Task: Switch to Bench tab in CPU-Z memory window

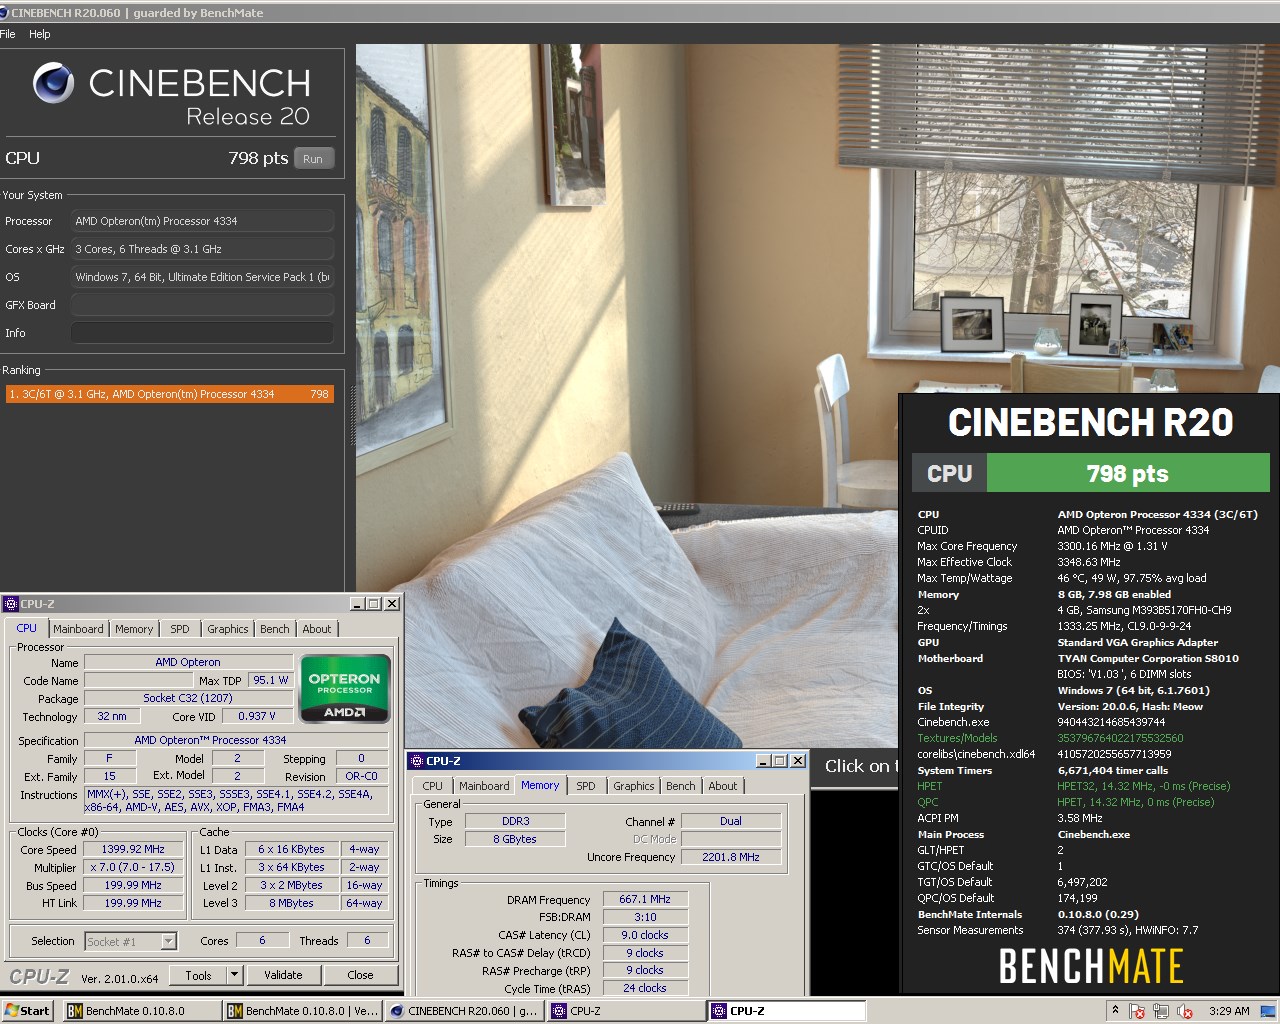Action: coord(681,786)
